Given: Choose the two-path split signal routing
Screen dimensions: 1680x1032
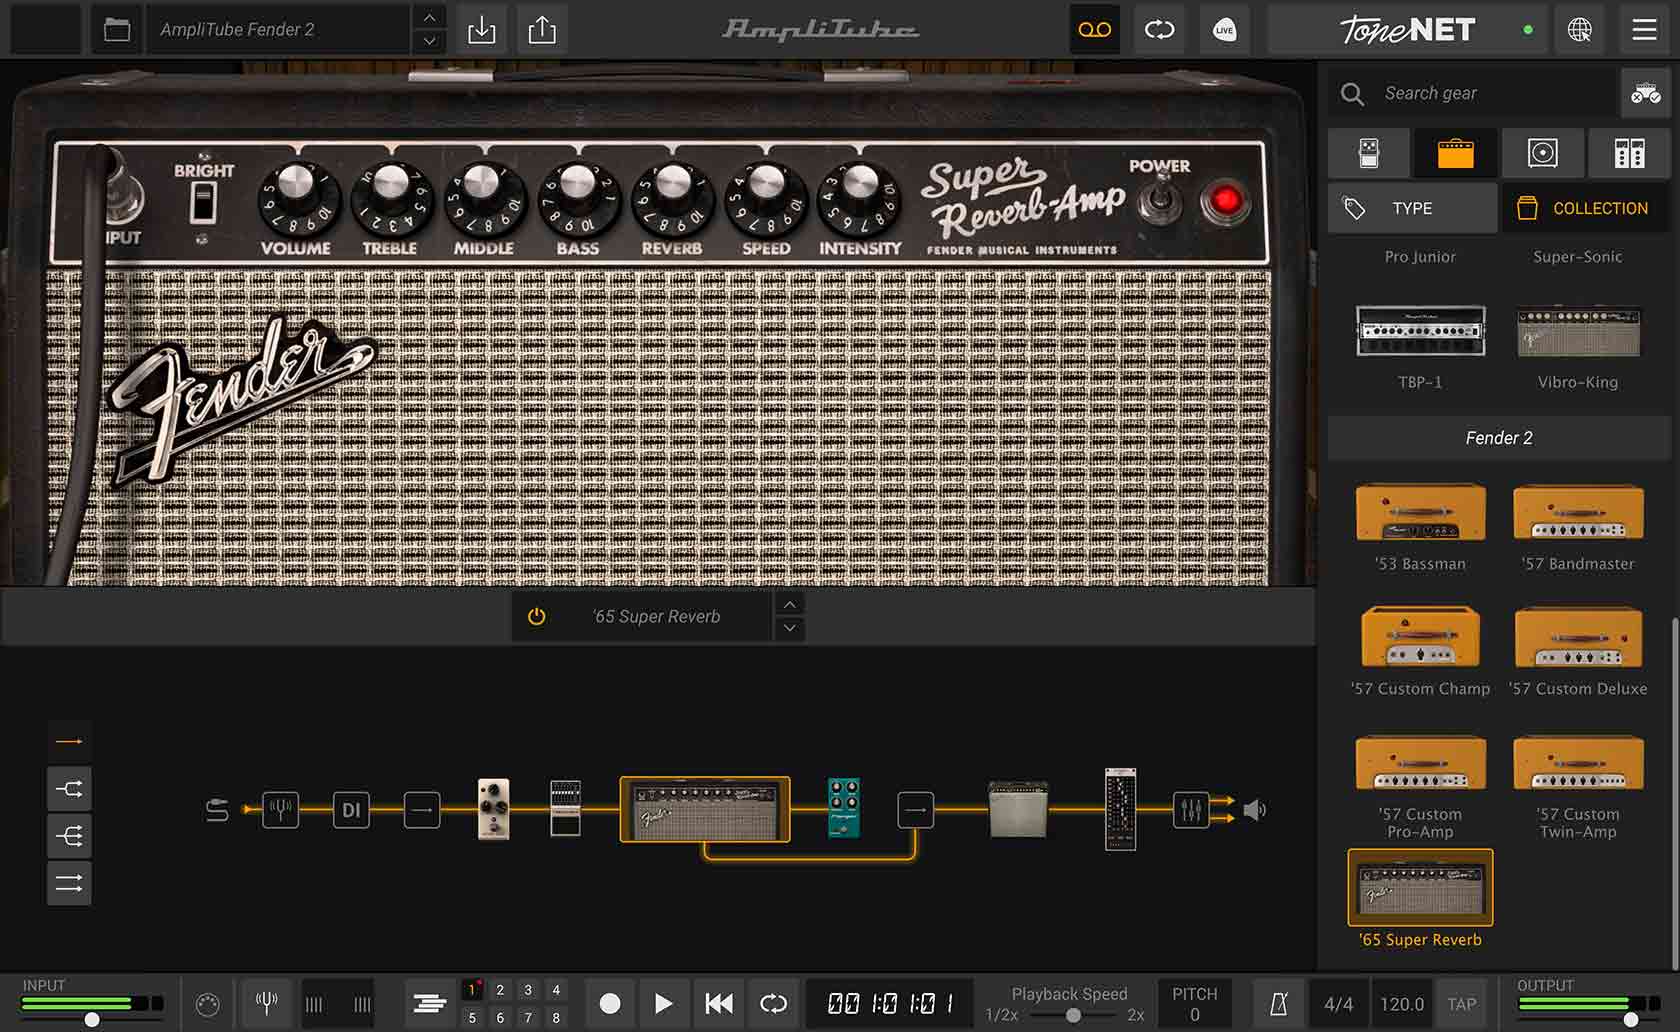Looking at the screenshot, I should click(x=69, y=789).
